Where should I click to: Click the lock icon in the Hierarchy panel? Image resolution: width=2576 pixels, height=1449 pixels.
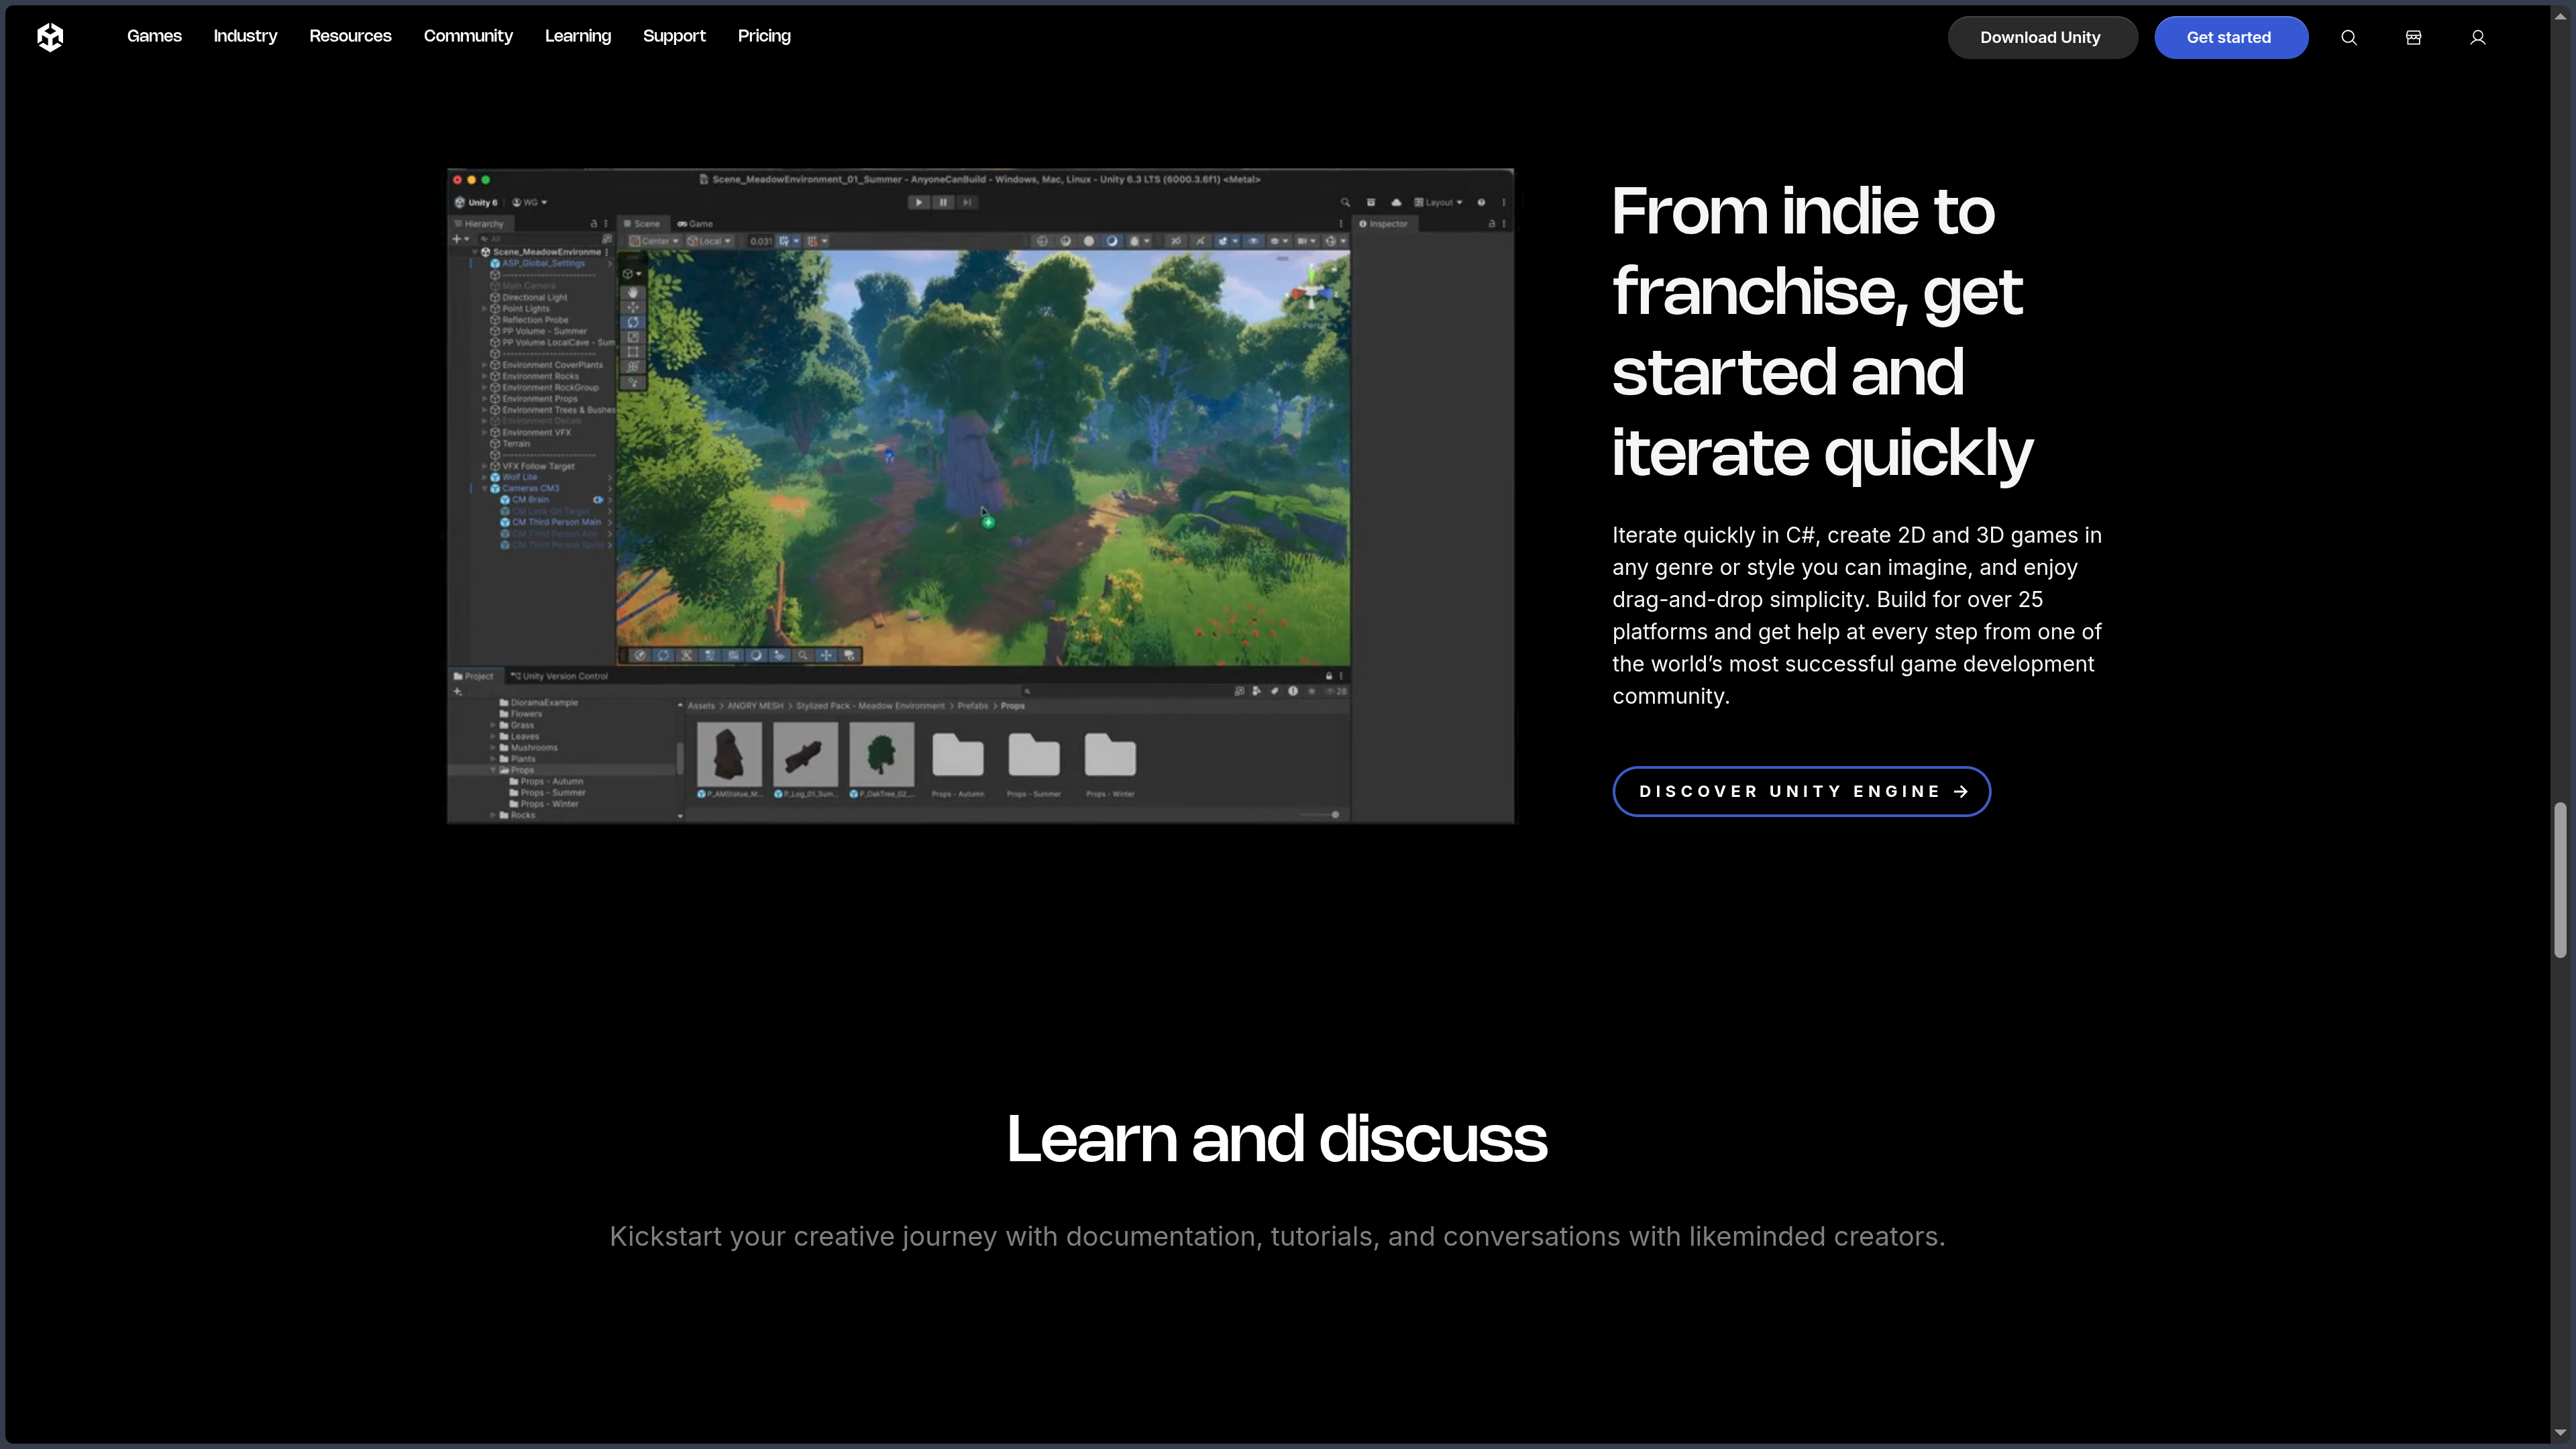(593, 224)
